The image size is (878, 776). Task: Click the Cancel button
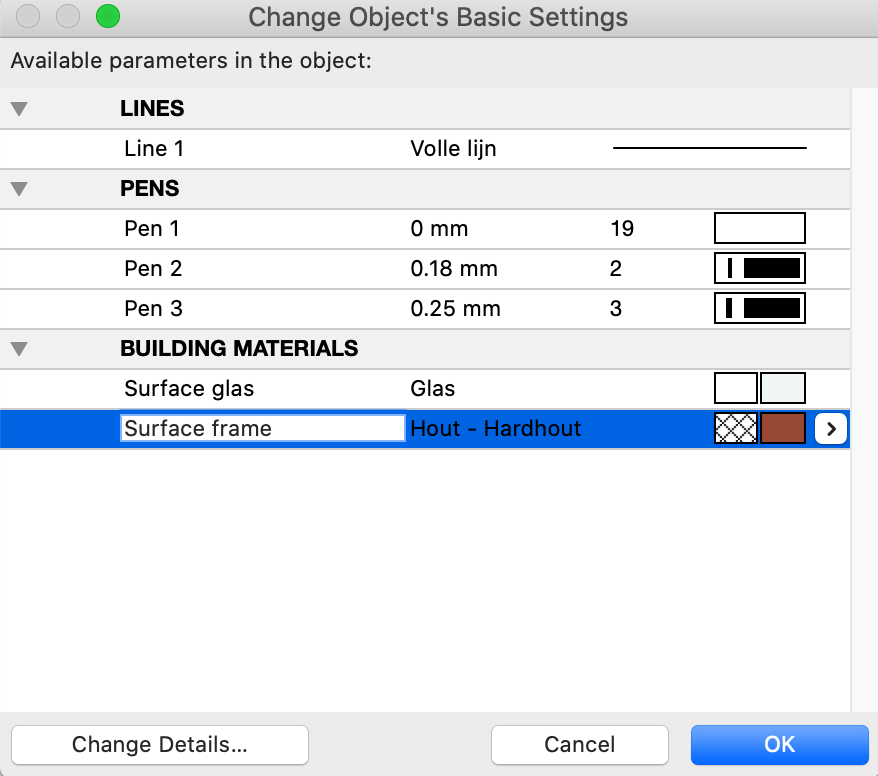(580, 745)
